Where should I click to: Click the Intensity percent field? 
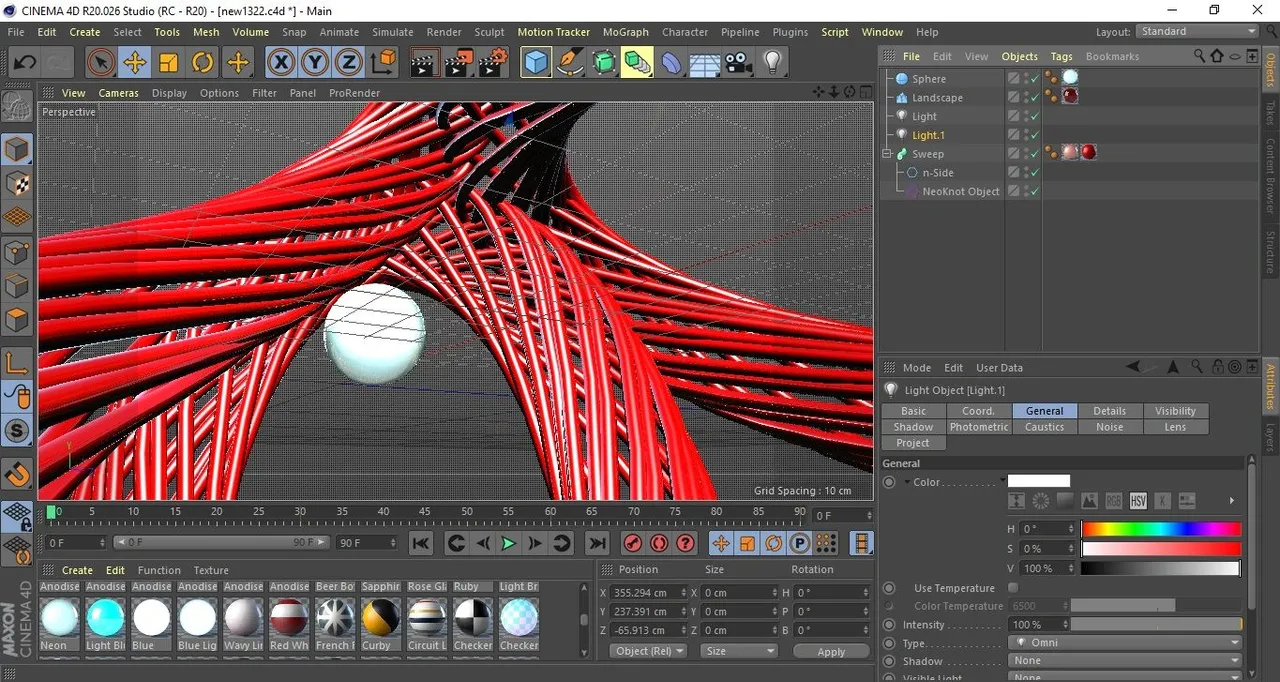coord(1040,624)
